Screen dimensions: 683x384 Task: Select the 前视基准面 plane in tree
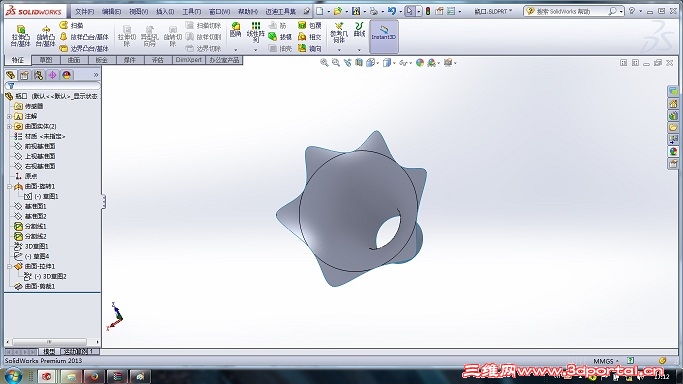(x=35, y=146)
